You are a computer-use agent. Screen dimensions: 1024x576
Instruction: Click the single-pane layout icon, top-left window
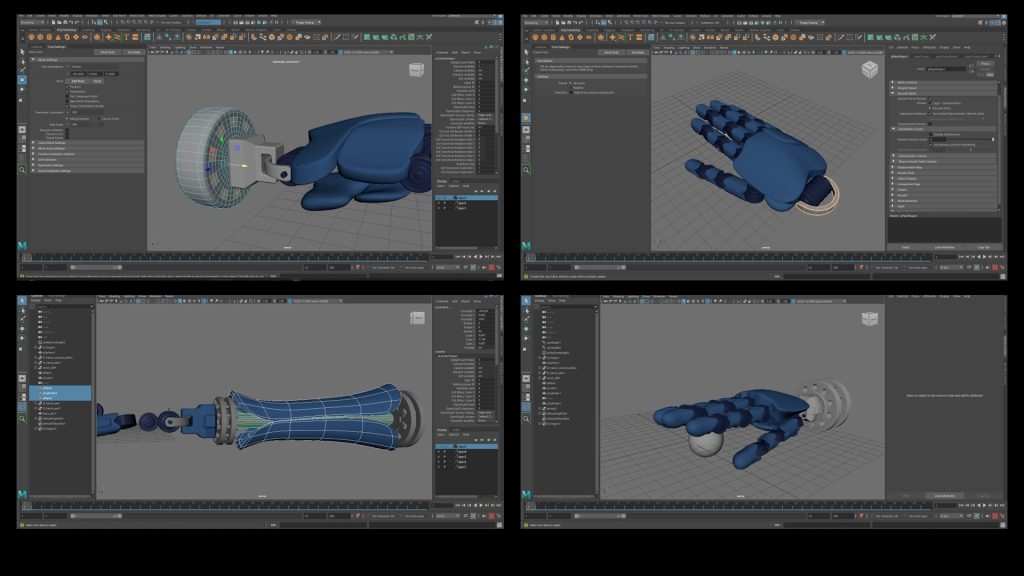22,129
